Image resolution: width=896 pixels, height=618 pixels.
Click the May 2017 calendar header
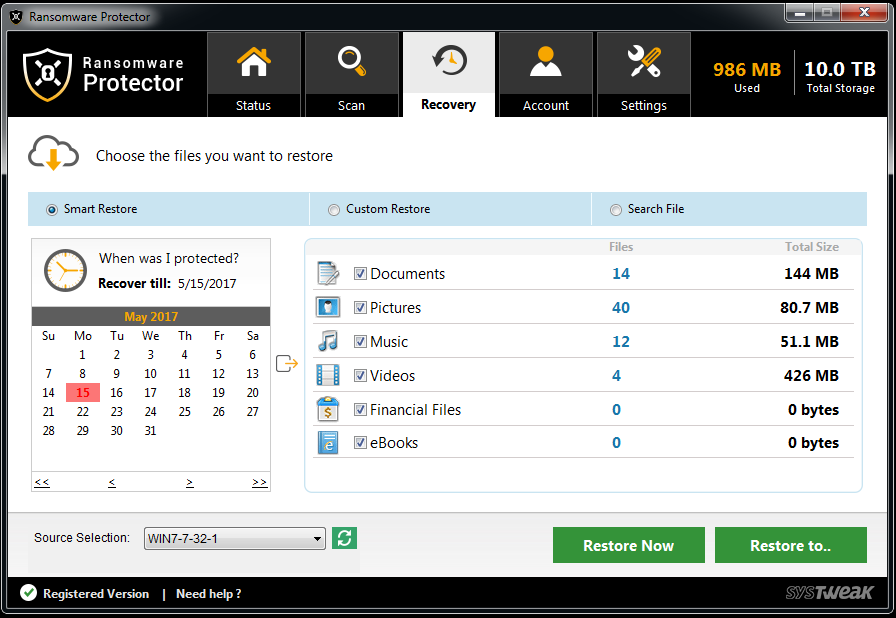coord(151,316)
